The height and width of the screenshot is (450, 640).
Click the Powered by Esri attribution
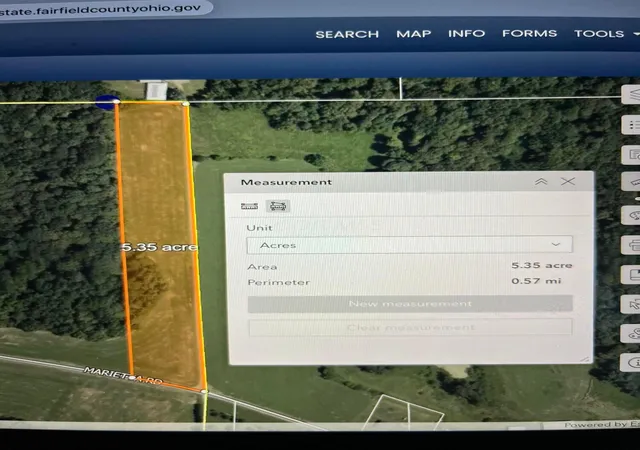tap(602, 425)
